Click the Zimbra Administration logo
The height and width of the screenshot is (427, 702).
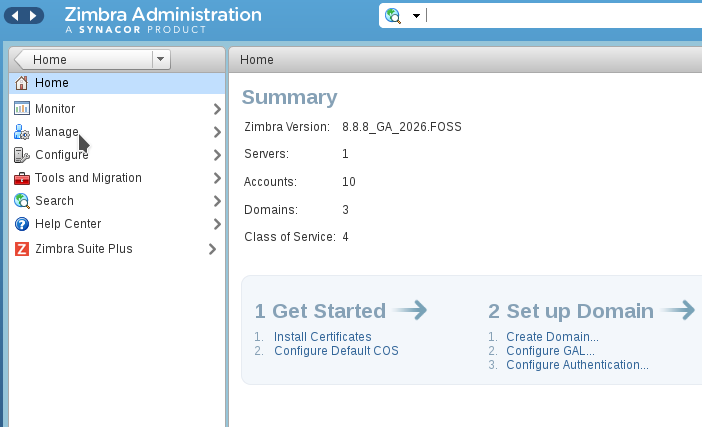(x=163, y=20)
